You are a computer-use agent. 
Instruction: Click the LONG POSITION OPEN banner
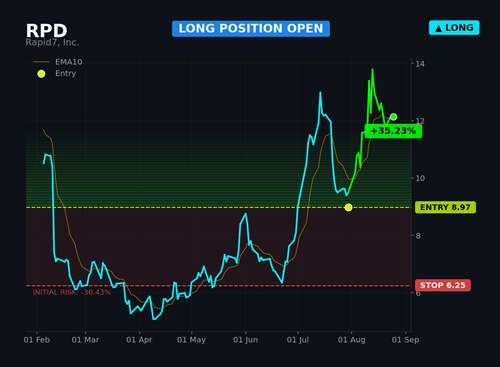tap(251, 29)
